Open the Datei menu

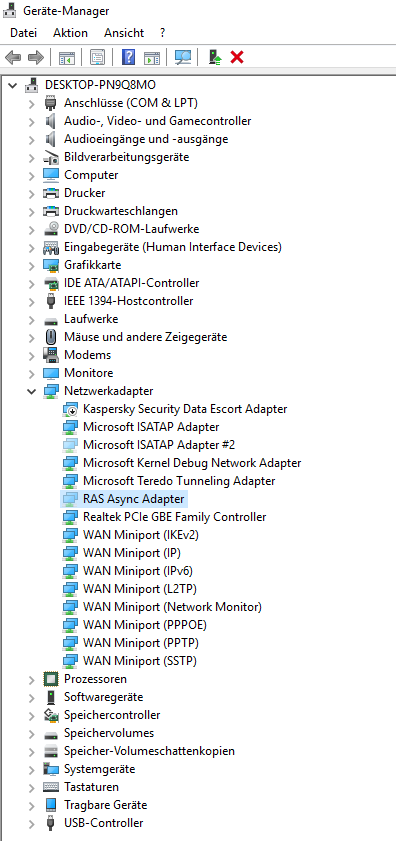click(24, 33)
